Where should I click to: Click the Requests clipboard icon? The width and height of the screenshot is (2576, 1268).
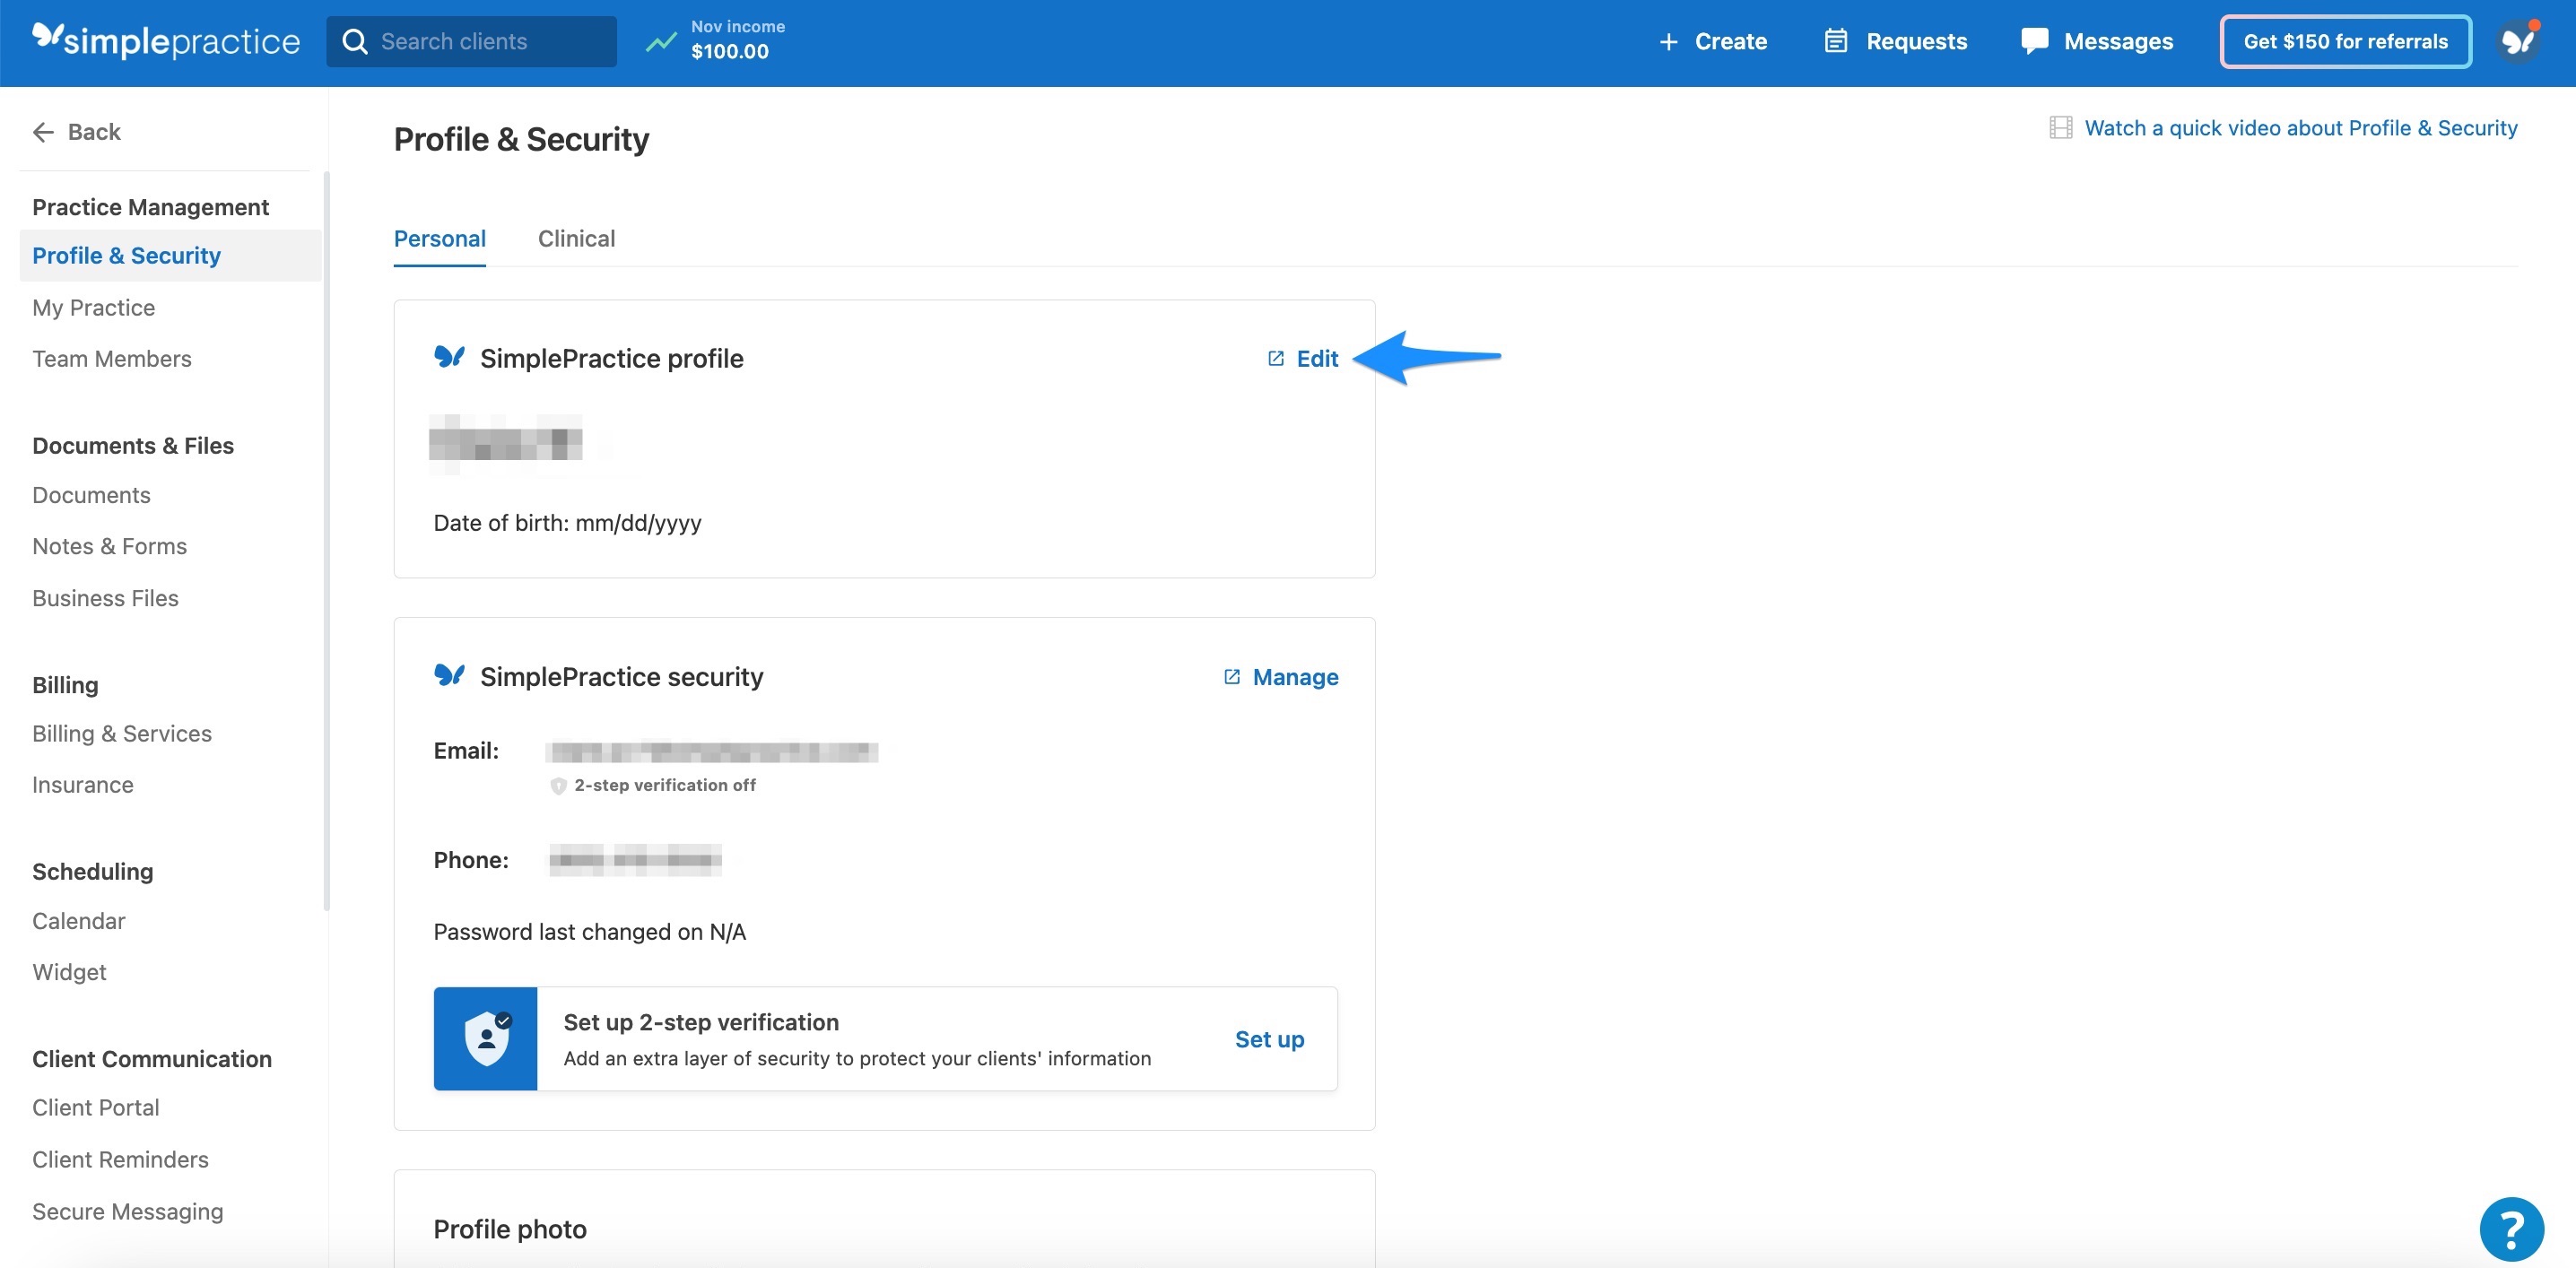click(1836, 41)
